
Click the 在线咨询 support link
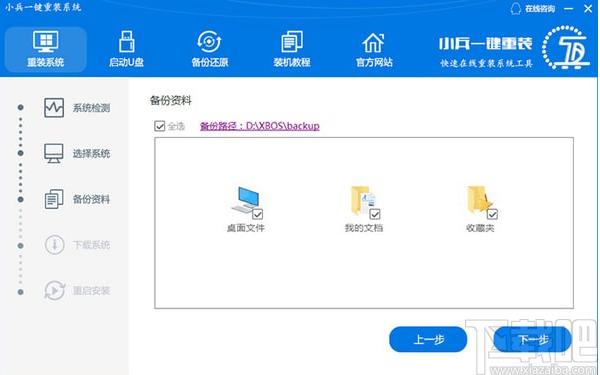click(x=540, y=8)
